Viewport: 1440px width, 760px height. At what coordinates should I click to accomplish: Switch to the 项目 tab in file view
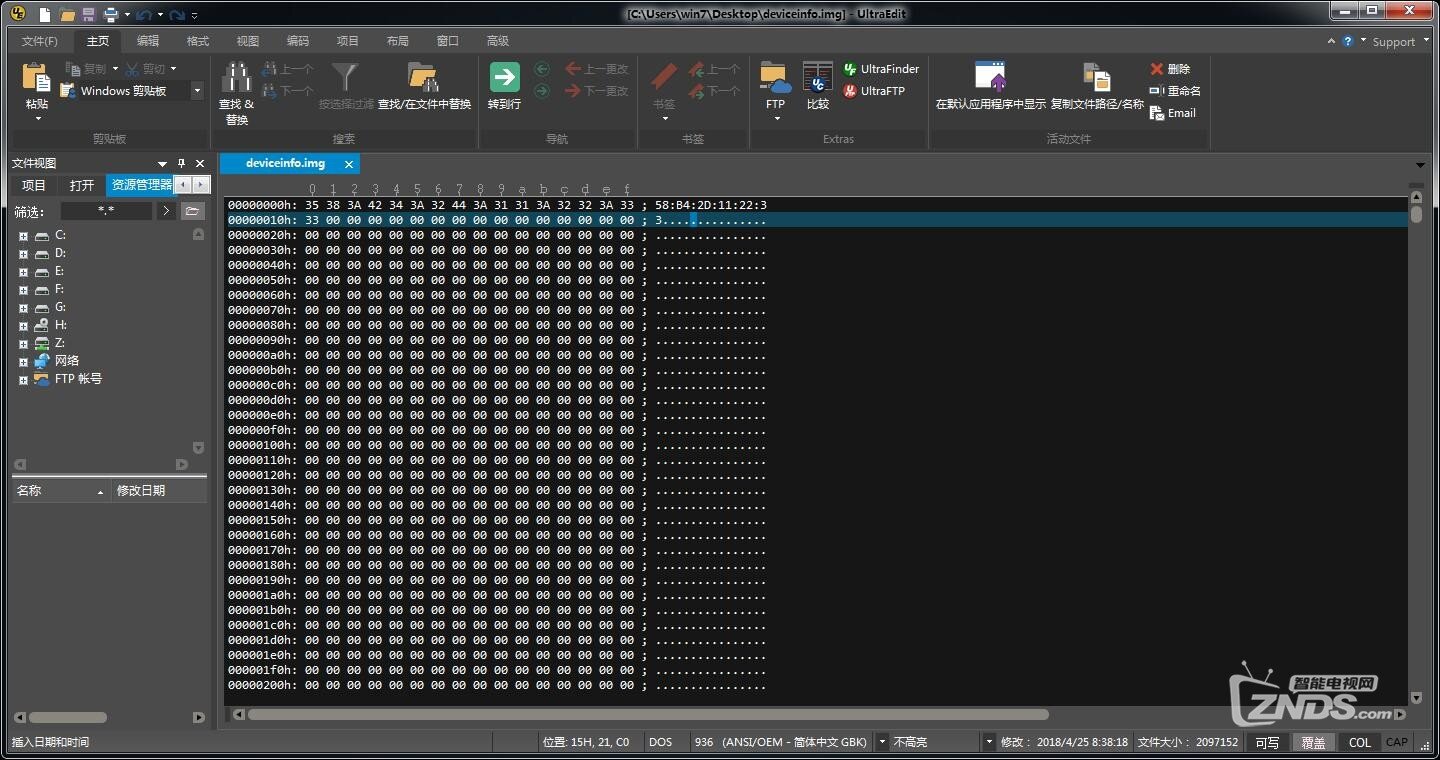[x=34, y=185]
